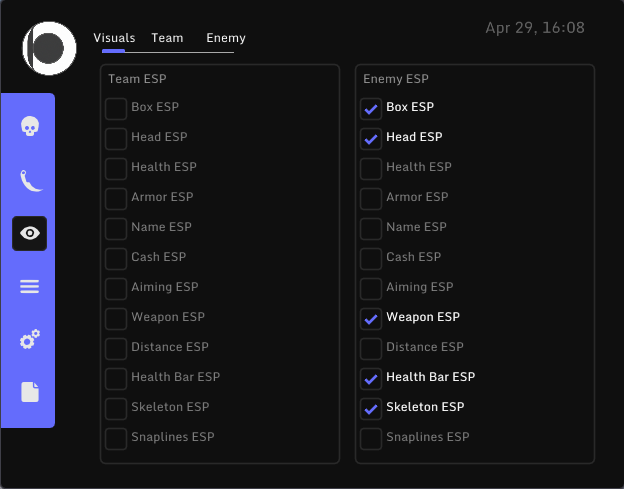Check Team Name ESP option
The height and width of the screenshot is (489, 624).
coord(116,228)
